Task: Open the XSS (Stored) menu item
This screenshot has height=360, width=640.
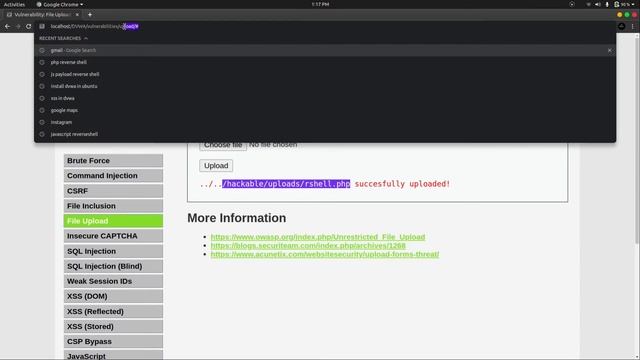Action: [113, 327]
